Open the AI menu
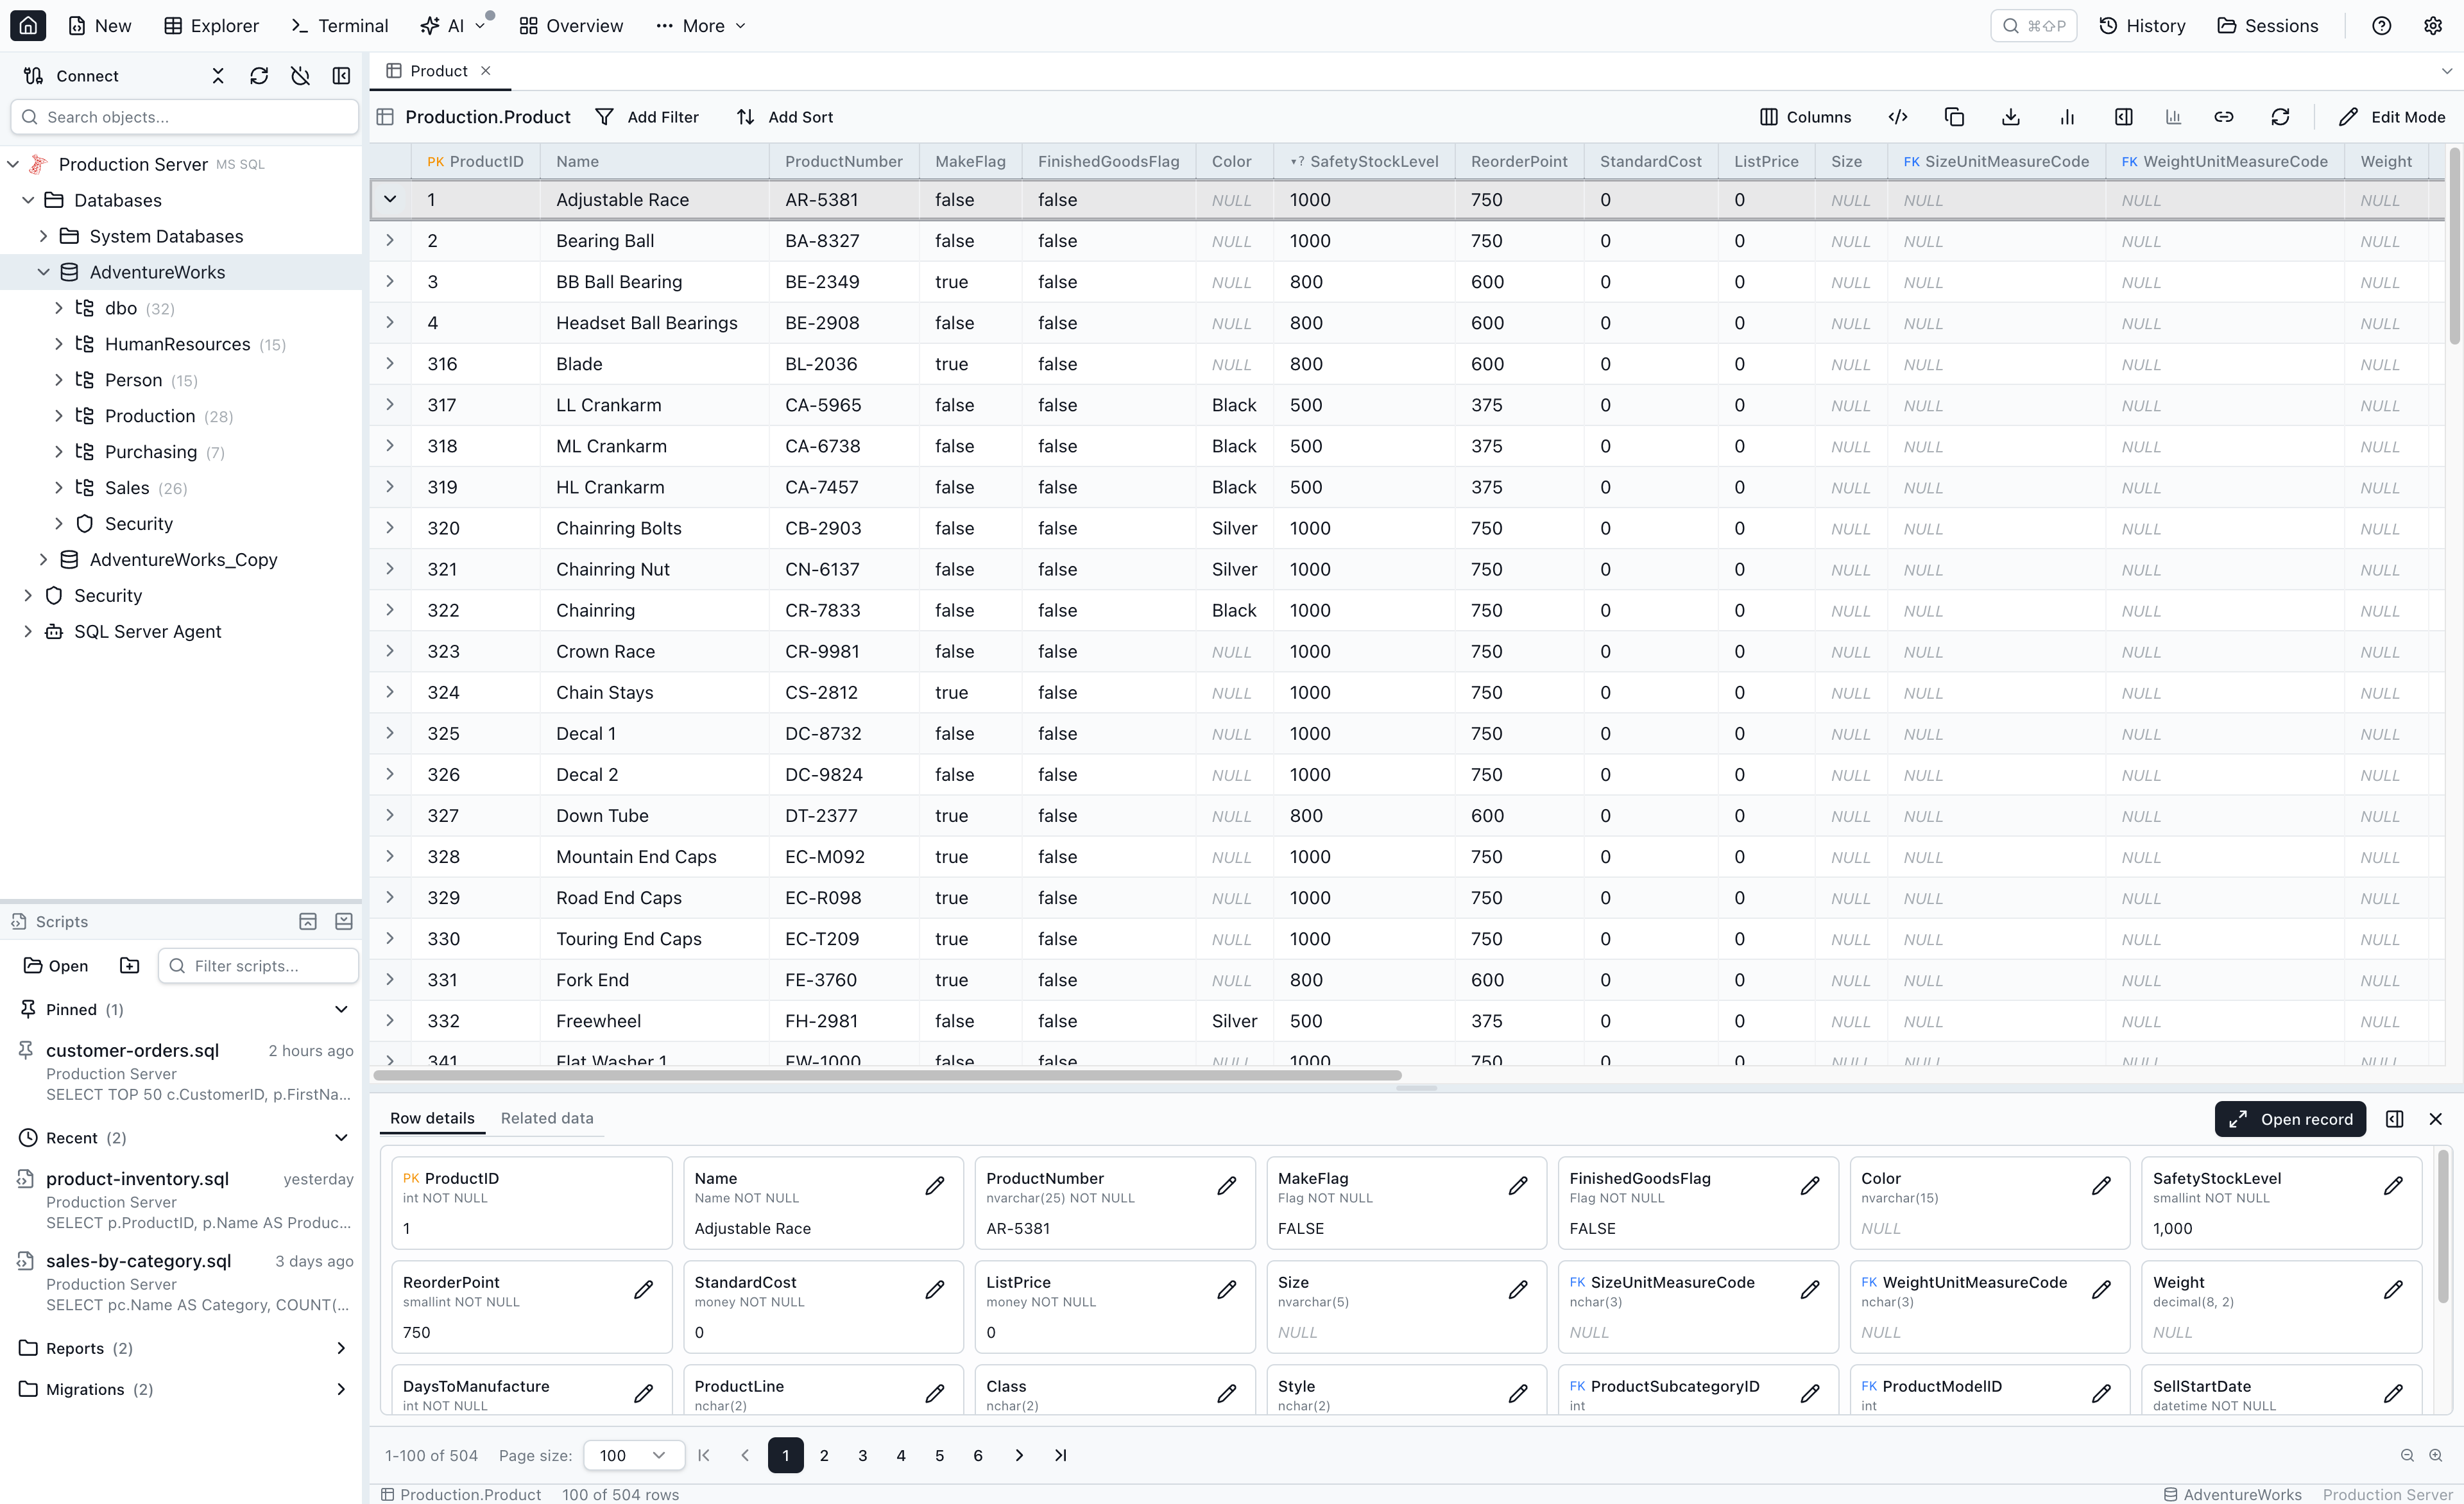2464x1504 pixels. pyautogui.click(x=454, y=26)
